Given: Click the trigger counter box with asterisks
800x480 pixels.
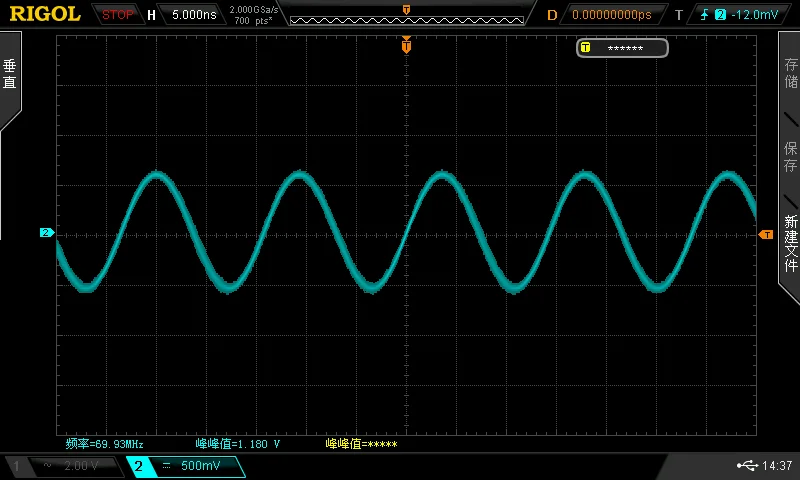Looking at the screenshot, I should pos(622,48).
